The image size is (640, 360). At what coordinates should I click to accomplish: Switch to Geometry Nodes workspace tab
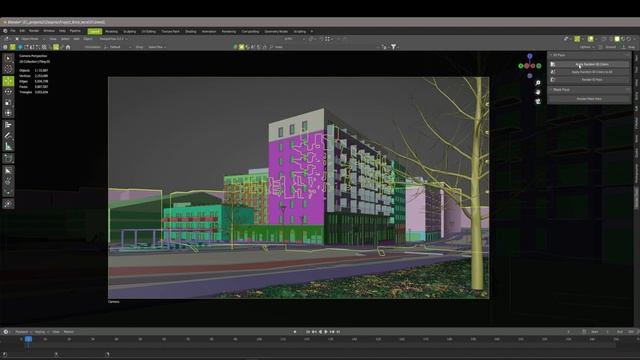276,31
